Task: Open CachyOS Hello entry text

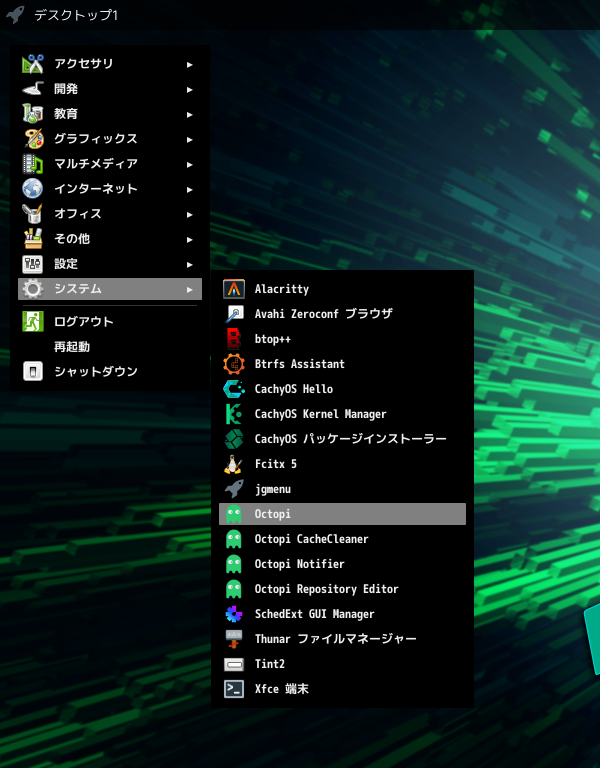Action: pyautogui.click(x=294, y=389)
